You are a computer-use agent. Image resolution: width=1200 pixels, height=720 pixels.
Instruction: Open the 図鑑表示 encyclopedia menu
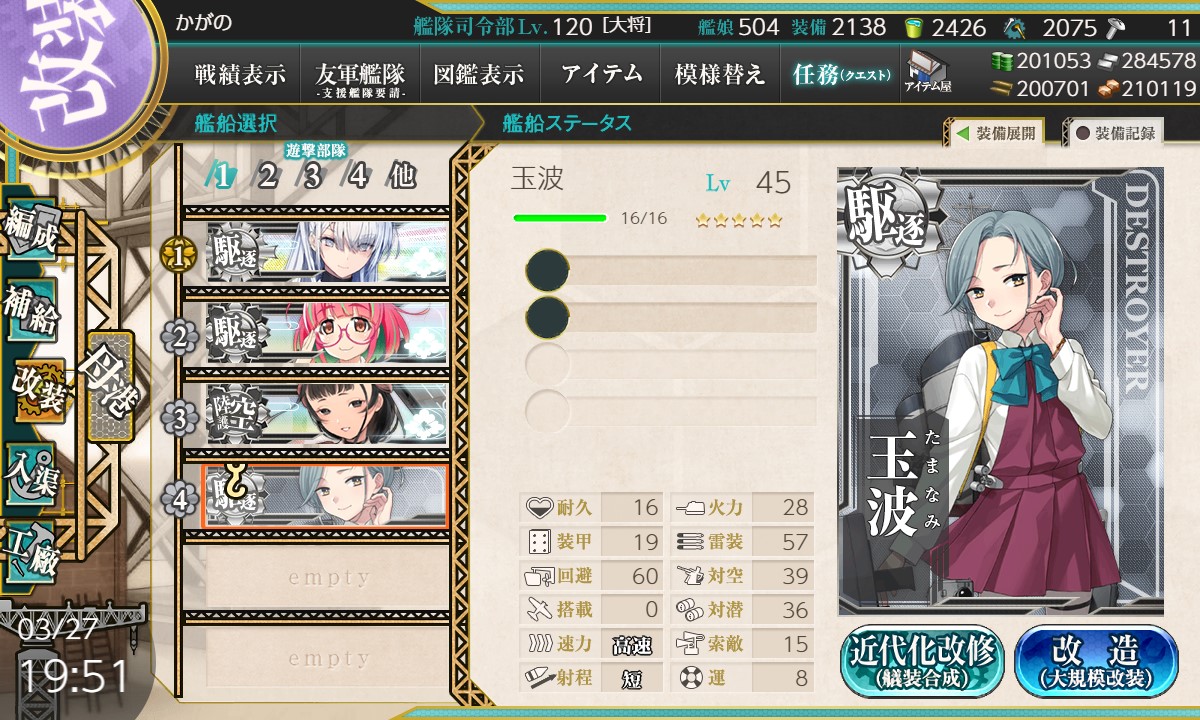(x=479, y=74)
